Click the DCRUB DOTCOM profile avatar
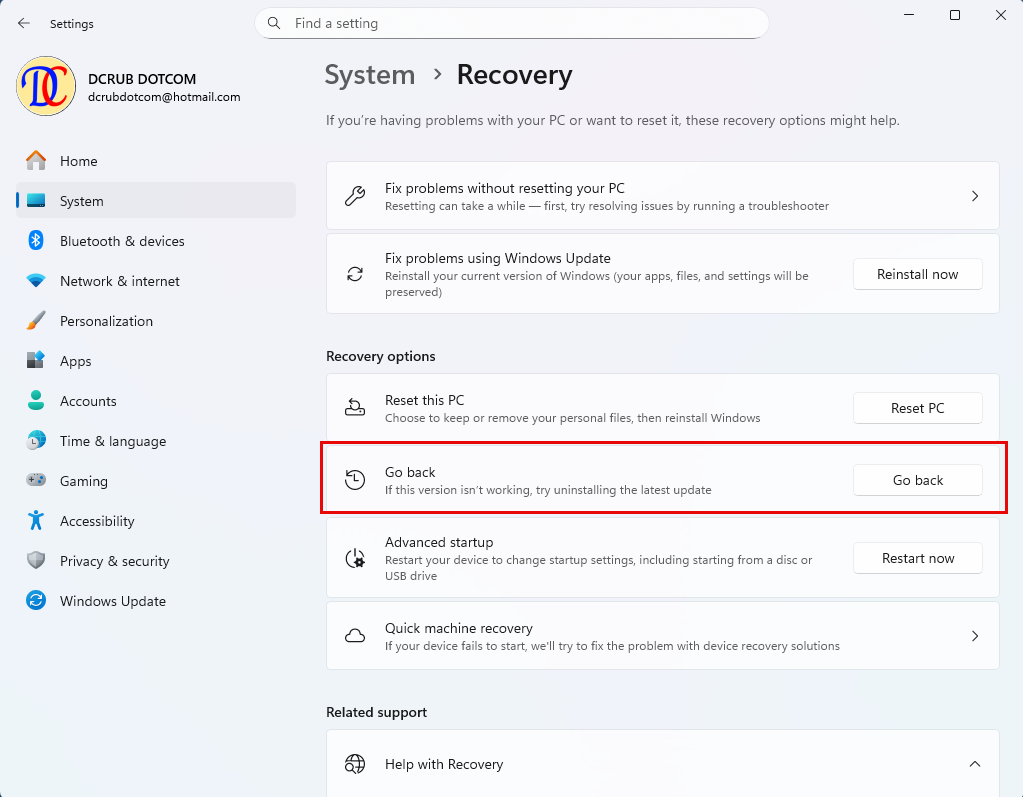This screenshot has width=1023, height=797. [46, 86]
